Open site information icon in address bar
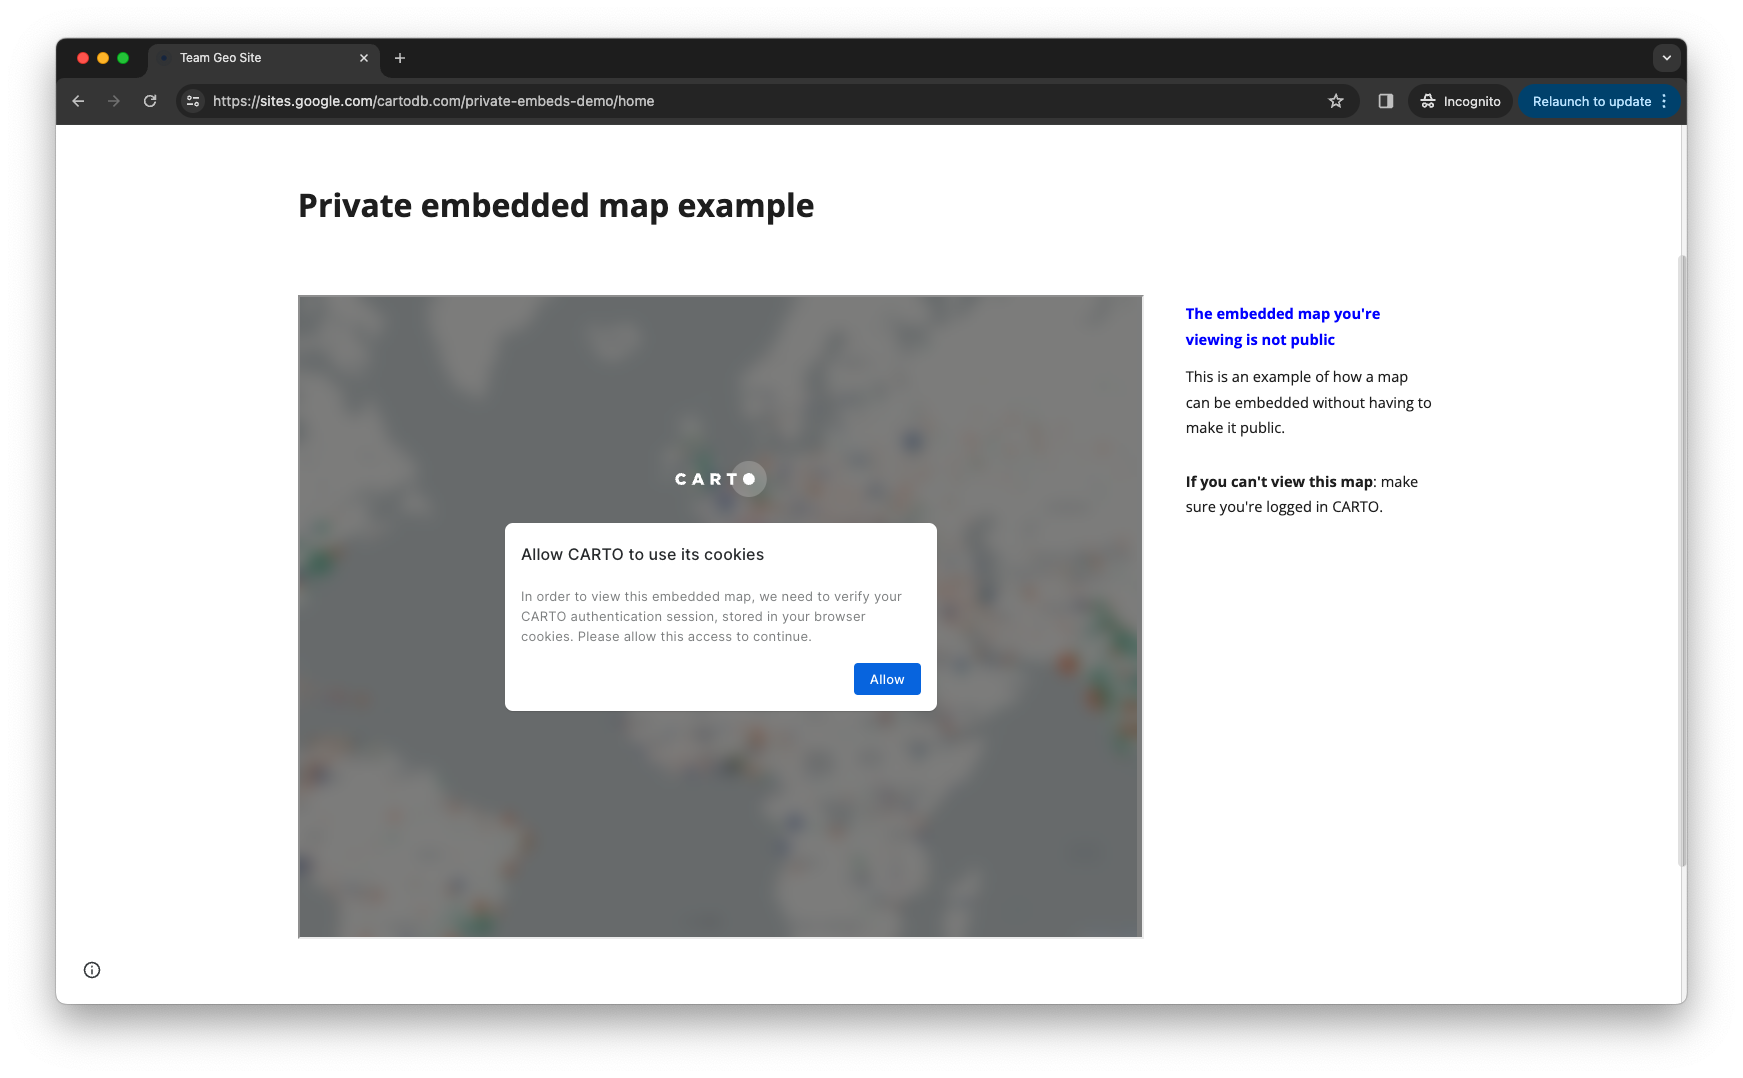This screenshot has width=1743, height=1078. [194, 101]
